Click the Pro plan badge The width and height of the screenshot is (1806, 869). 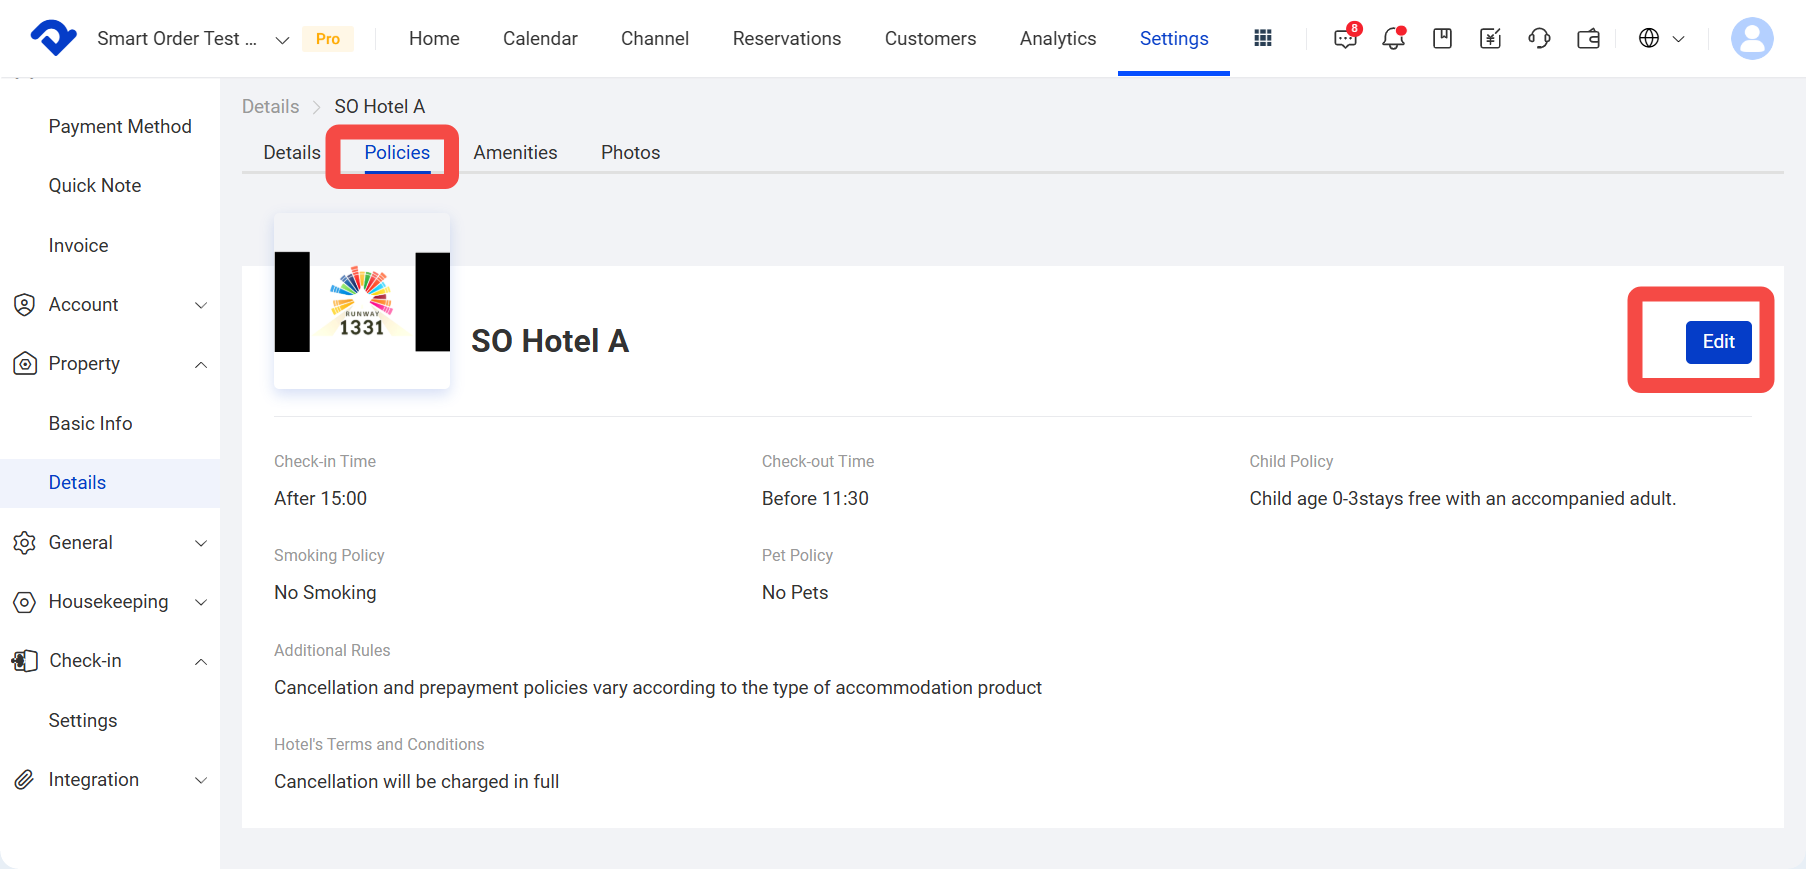pyautogui.click(x=328, y=39)
